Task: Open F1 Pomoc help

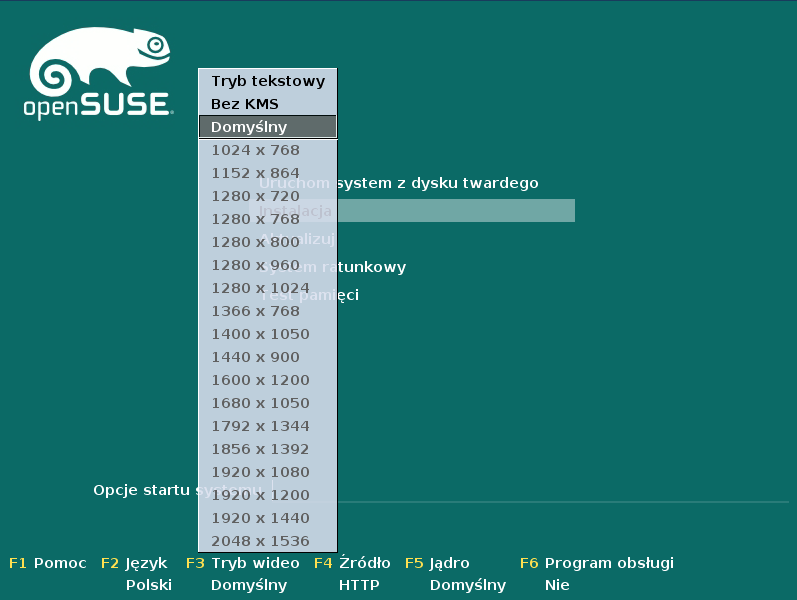Action: coord(48,563)
